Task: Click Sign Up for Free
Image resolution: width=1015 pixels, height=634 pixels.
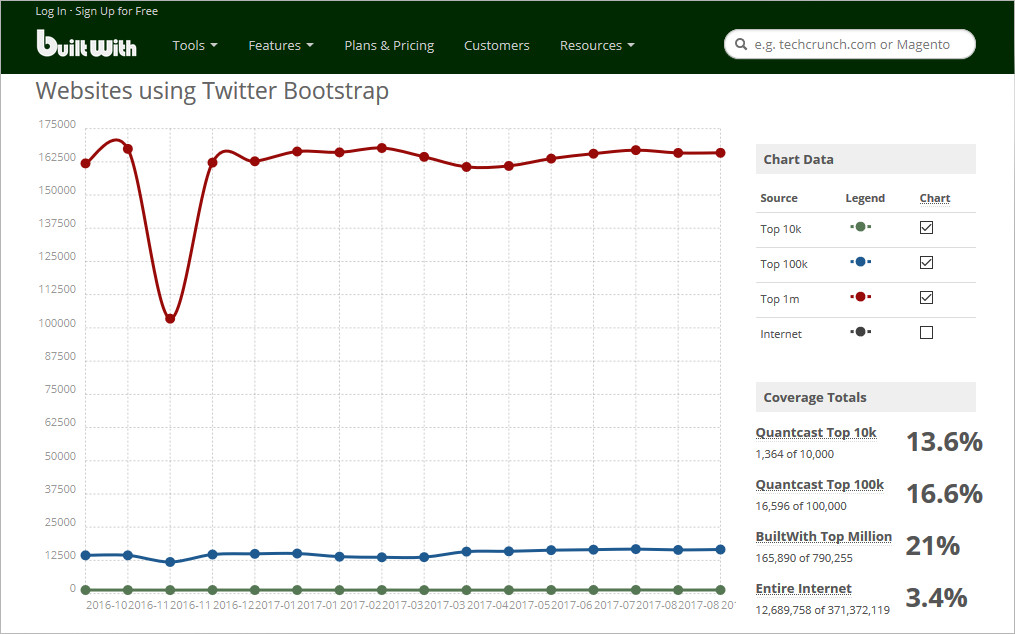Action: tap(117, 11)
